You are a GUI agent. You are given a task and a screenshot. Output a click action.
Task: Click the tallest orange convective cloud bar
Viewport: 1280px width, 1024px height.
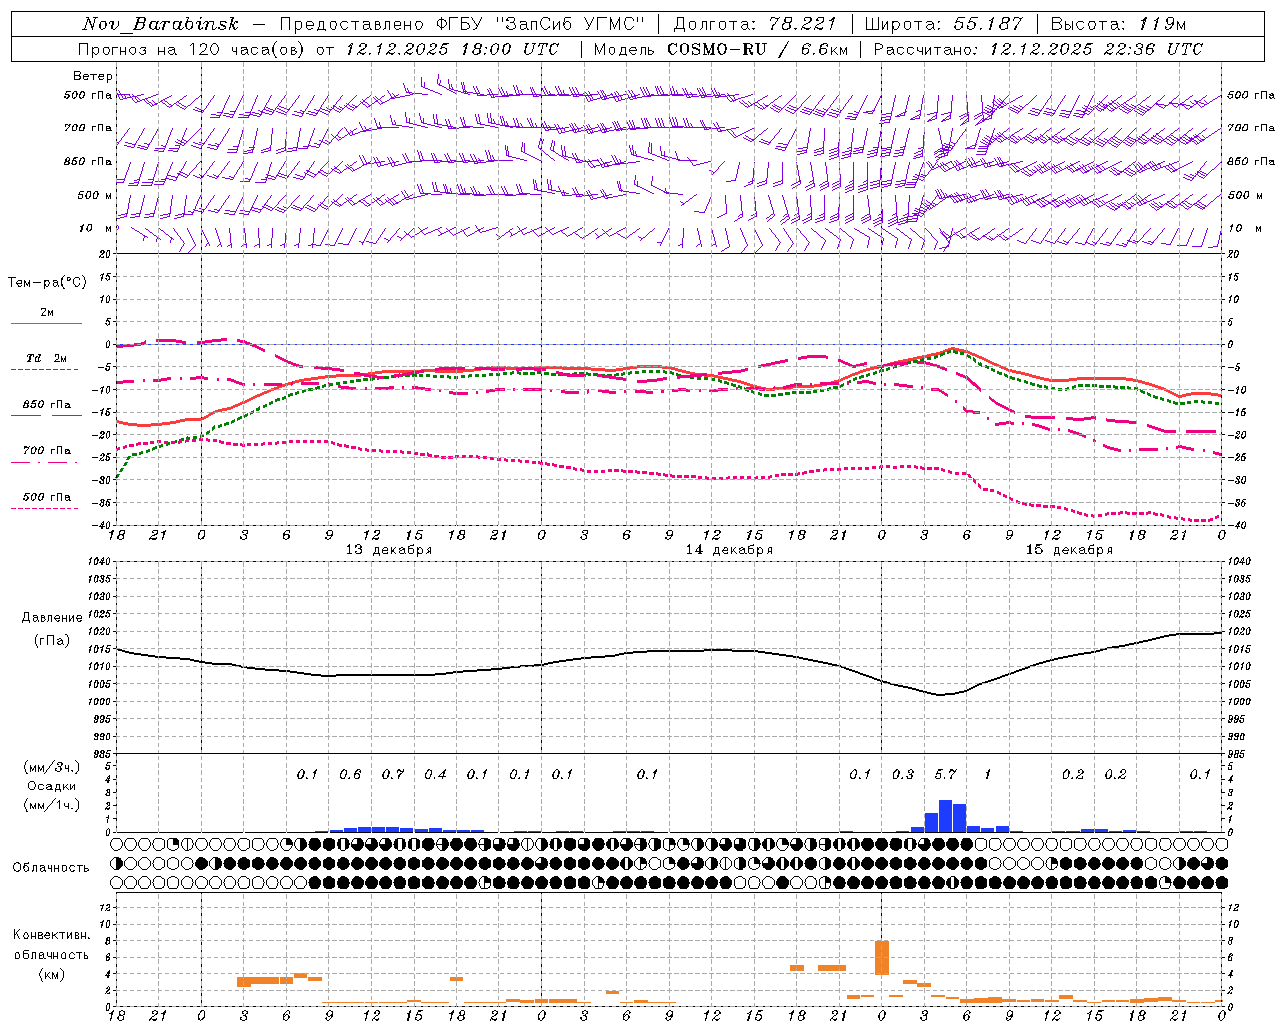[882, 957]
